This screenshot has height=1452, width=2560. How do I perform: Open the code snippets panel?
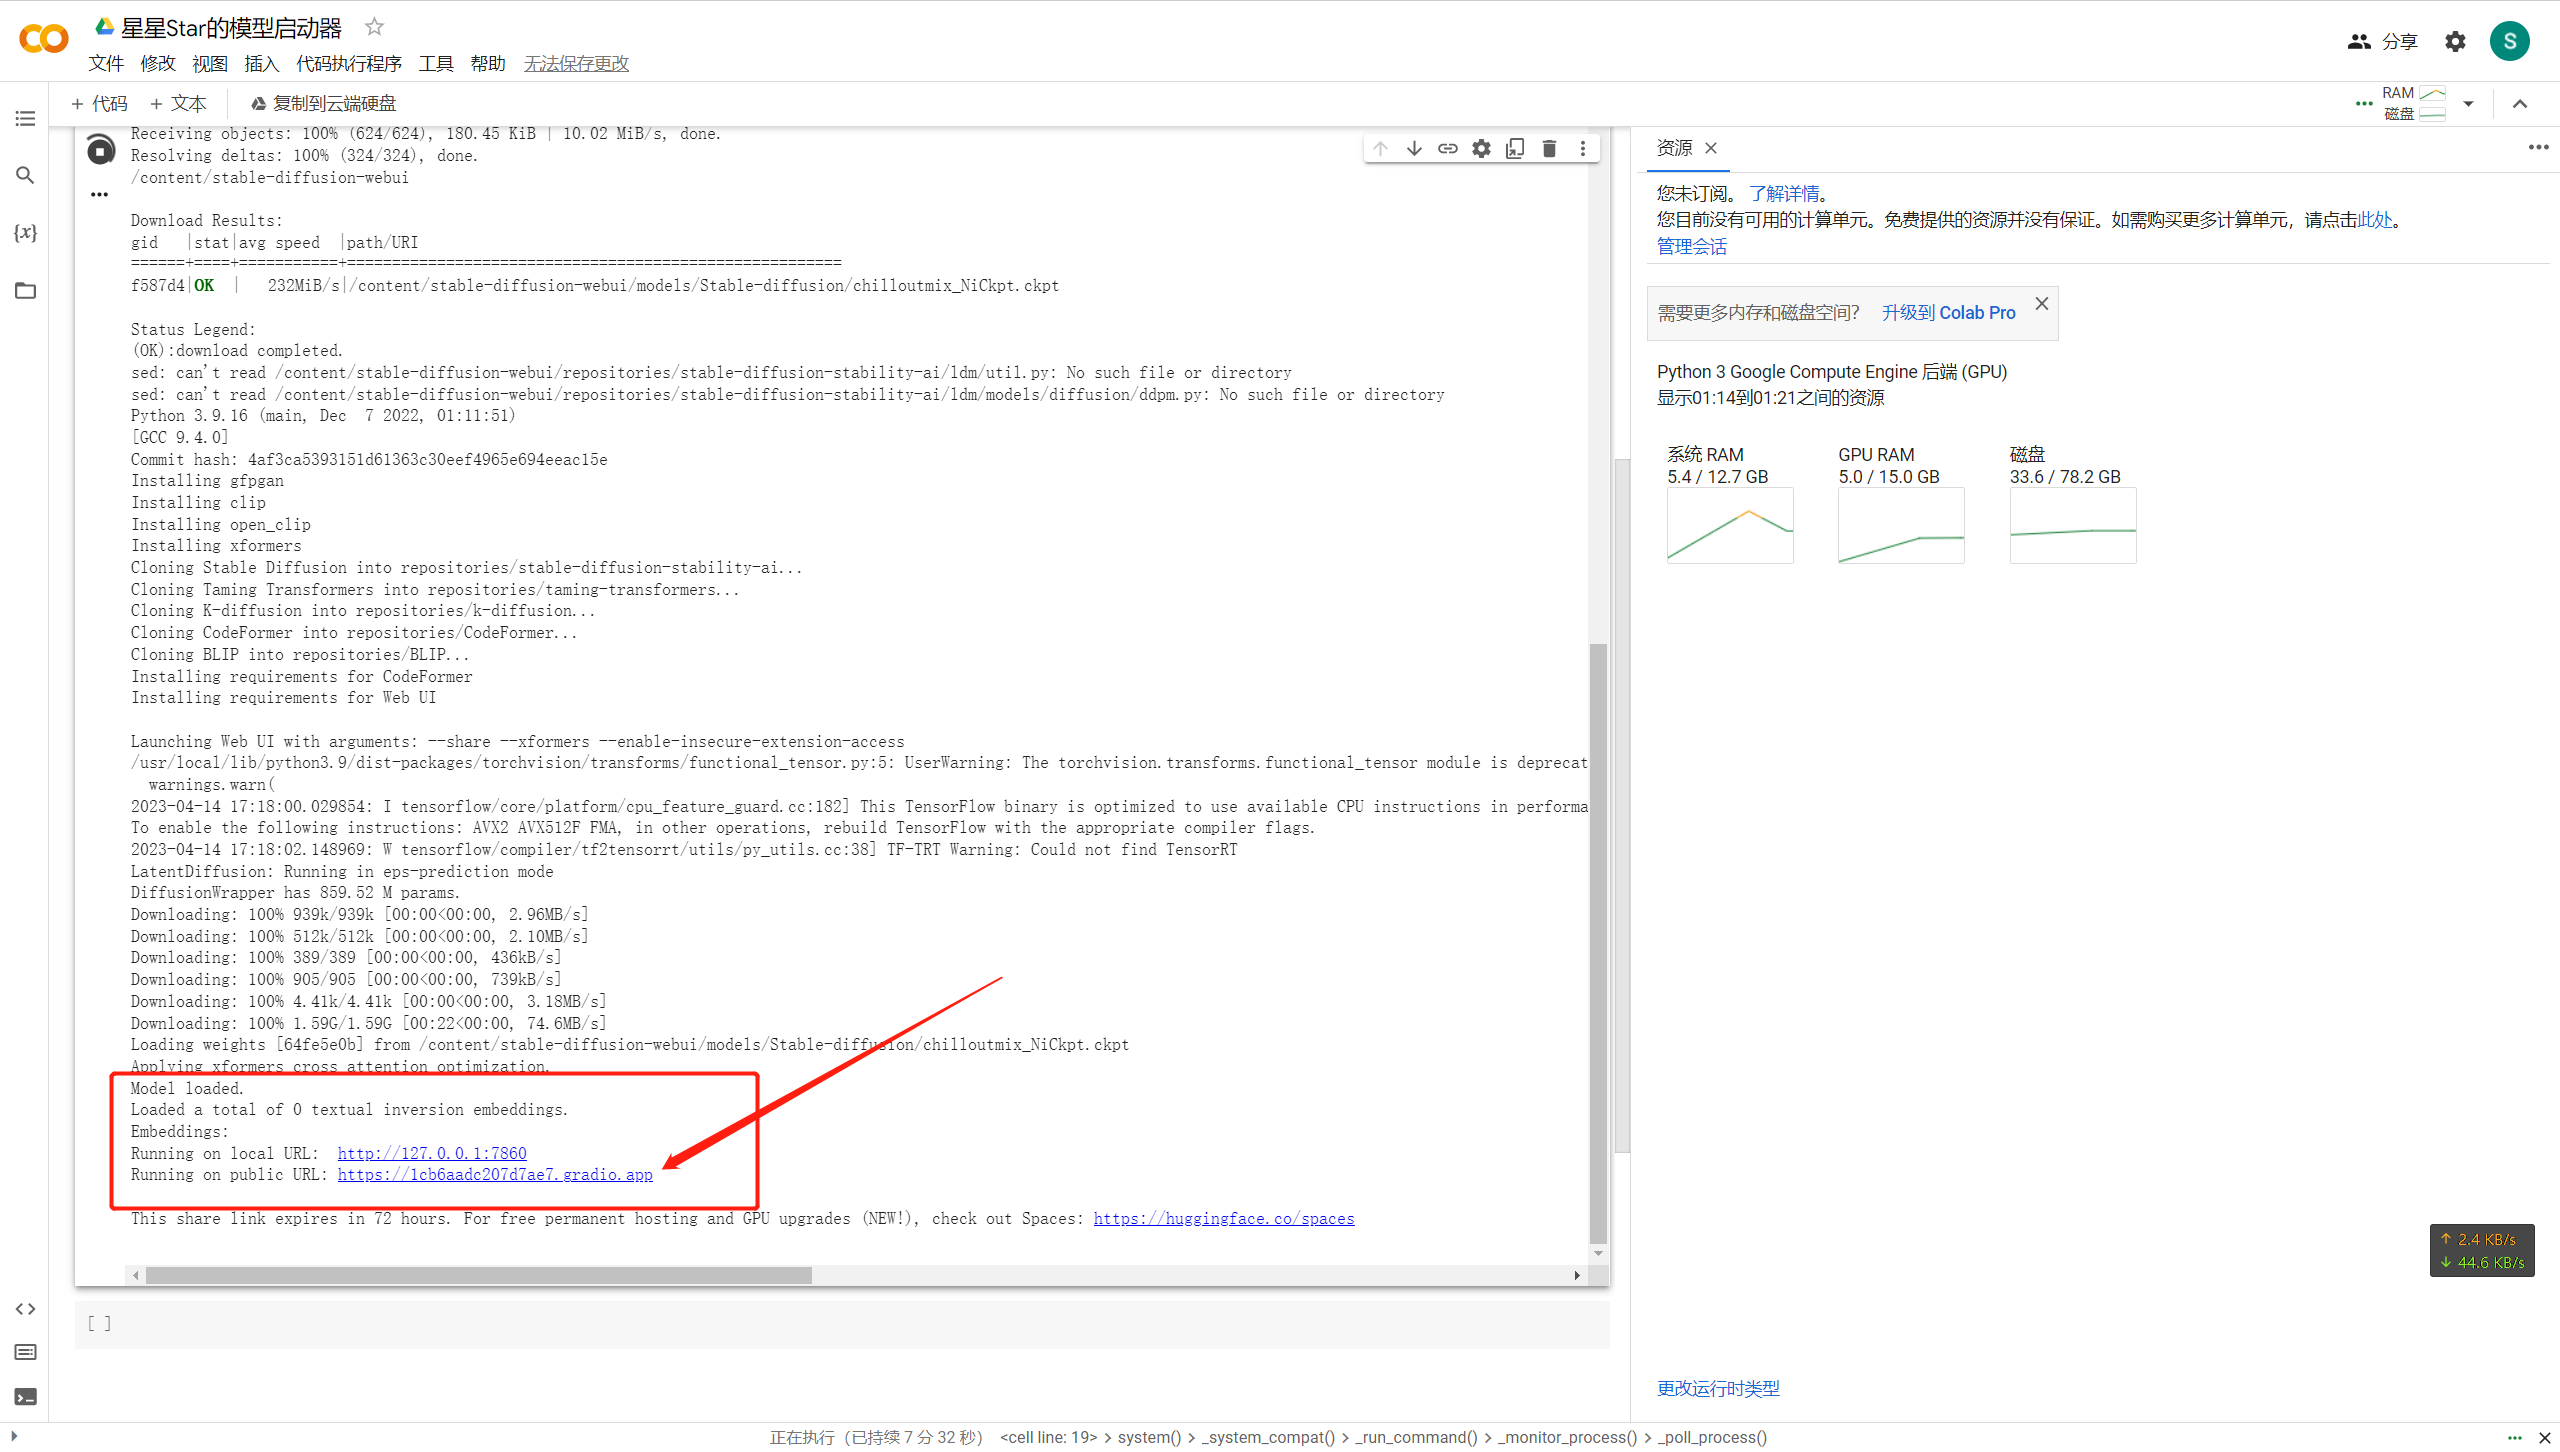point(25,1309)
